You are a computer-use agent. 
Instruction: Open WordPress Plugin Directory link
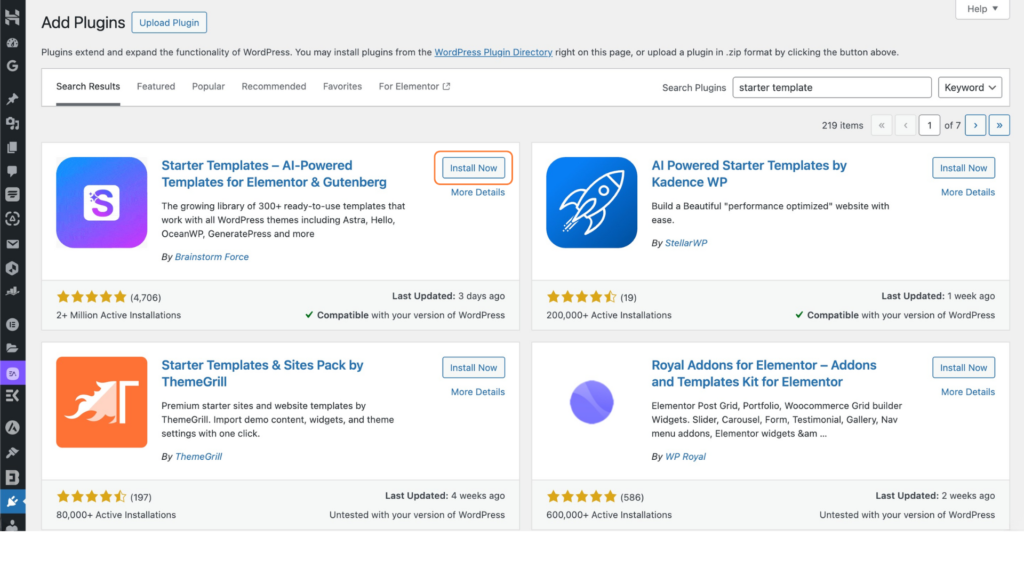pos(492,52)
